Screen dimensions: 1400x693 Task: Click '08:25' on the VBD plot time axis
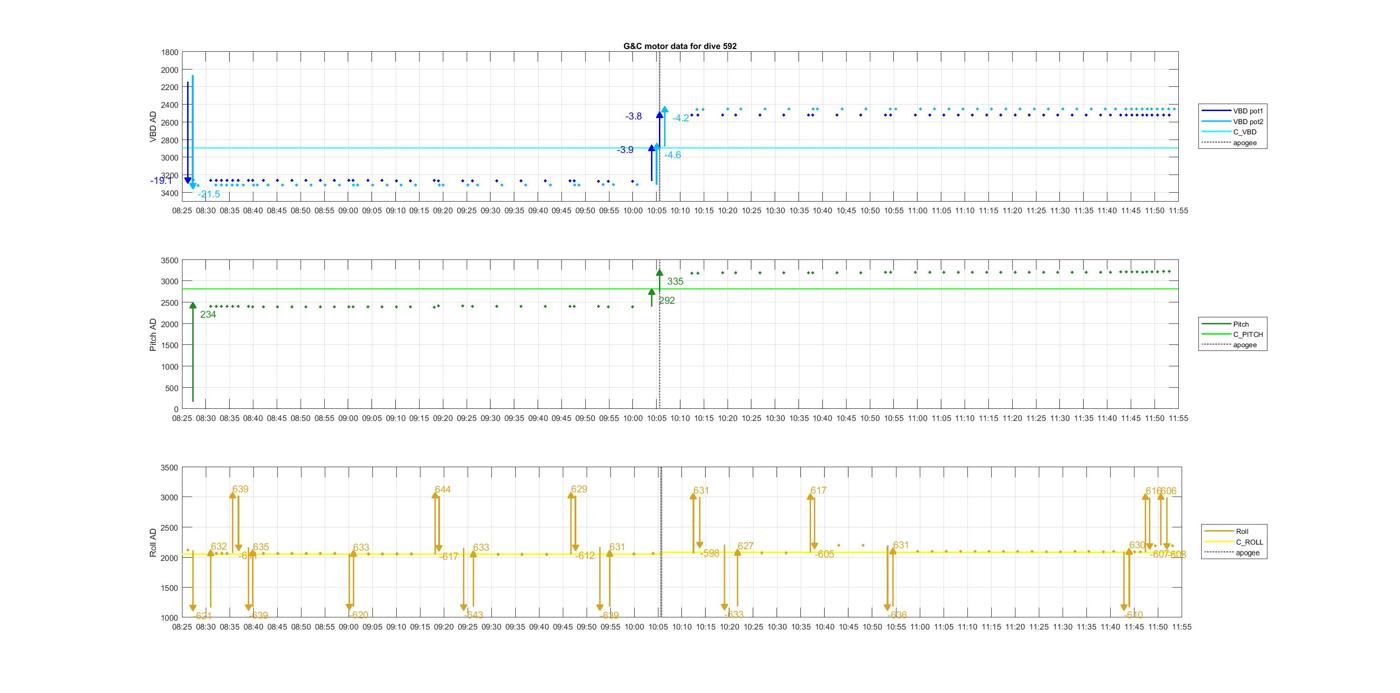click(182, 211)
